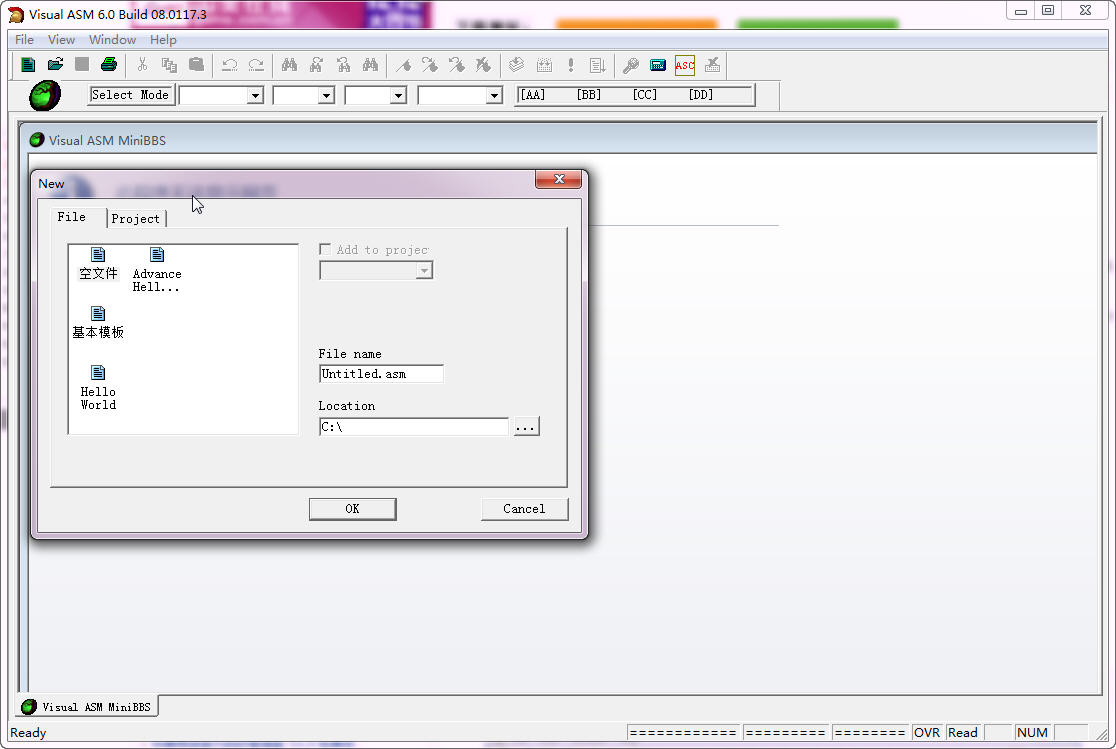The width and height of the screenshot is (1116, 749).
Task: Click the grid calendar toolbar icon
Action: tap(544, 65)
